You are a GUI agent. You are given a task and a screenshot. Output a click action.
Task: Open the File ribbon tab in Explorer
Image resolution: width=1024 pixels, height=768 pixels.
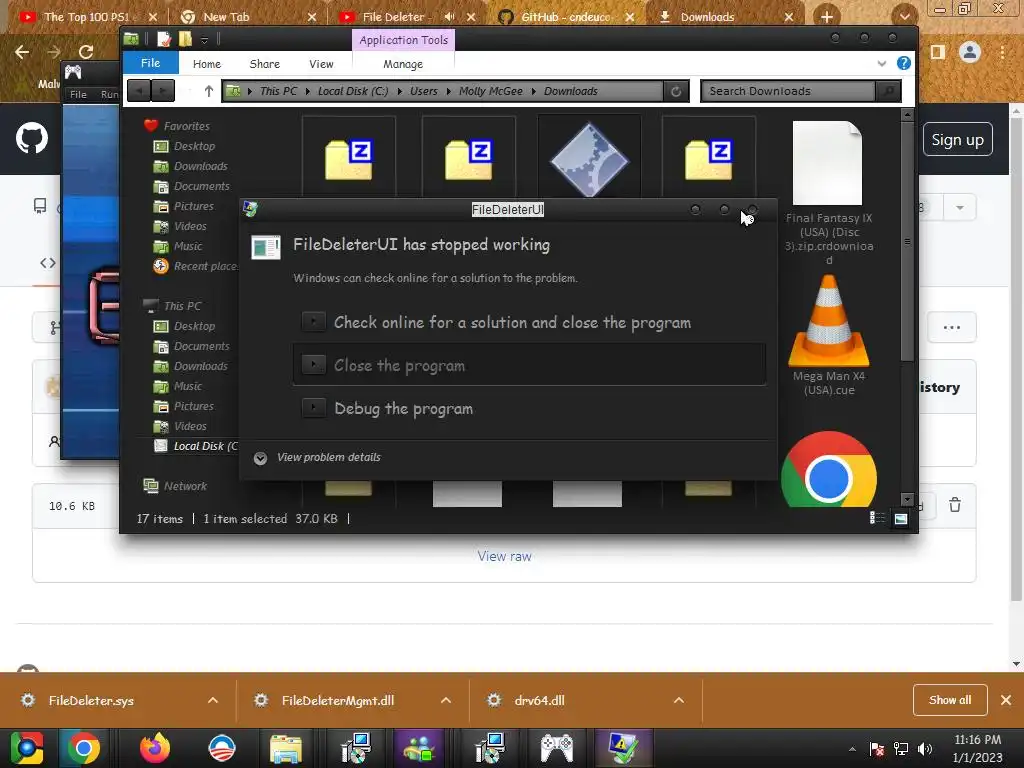click(150, 63)
